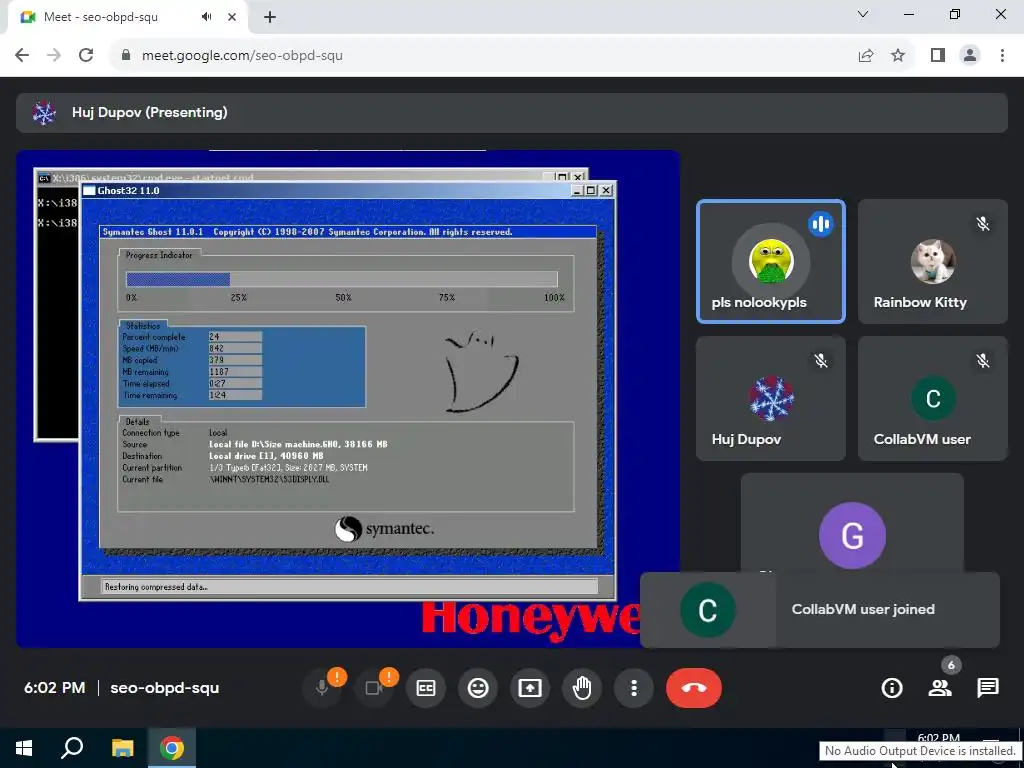Toggle the camera button in Meet

(374, 688)
